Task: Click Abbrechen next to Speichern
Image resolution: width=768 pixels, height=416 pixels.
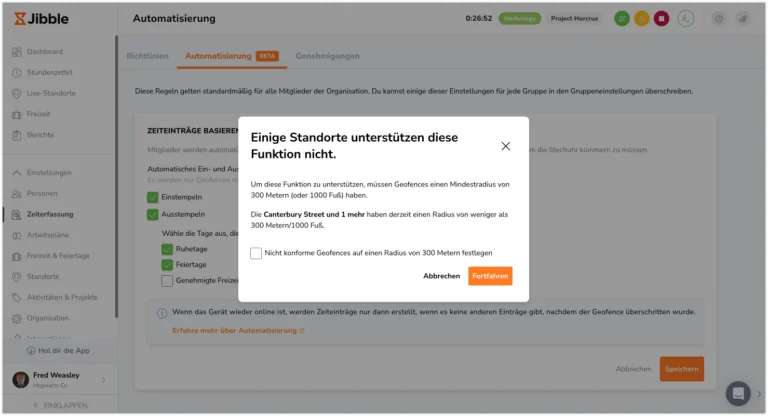Action: pos(633,369)
